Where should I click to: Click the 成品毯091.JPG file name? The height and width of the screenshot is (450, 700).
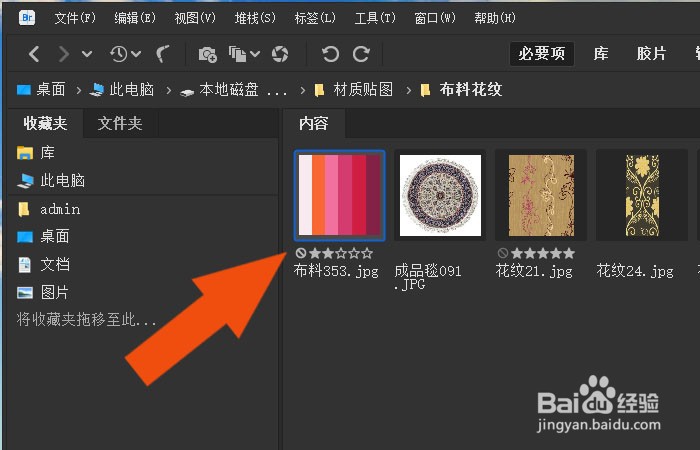[428, 277]
